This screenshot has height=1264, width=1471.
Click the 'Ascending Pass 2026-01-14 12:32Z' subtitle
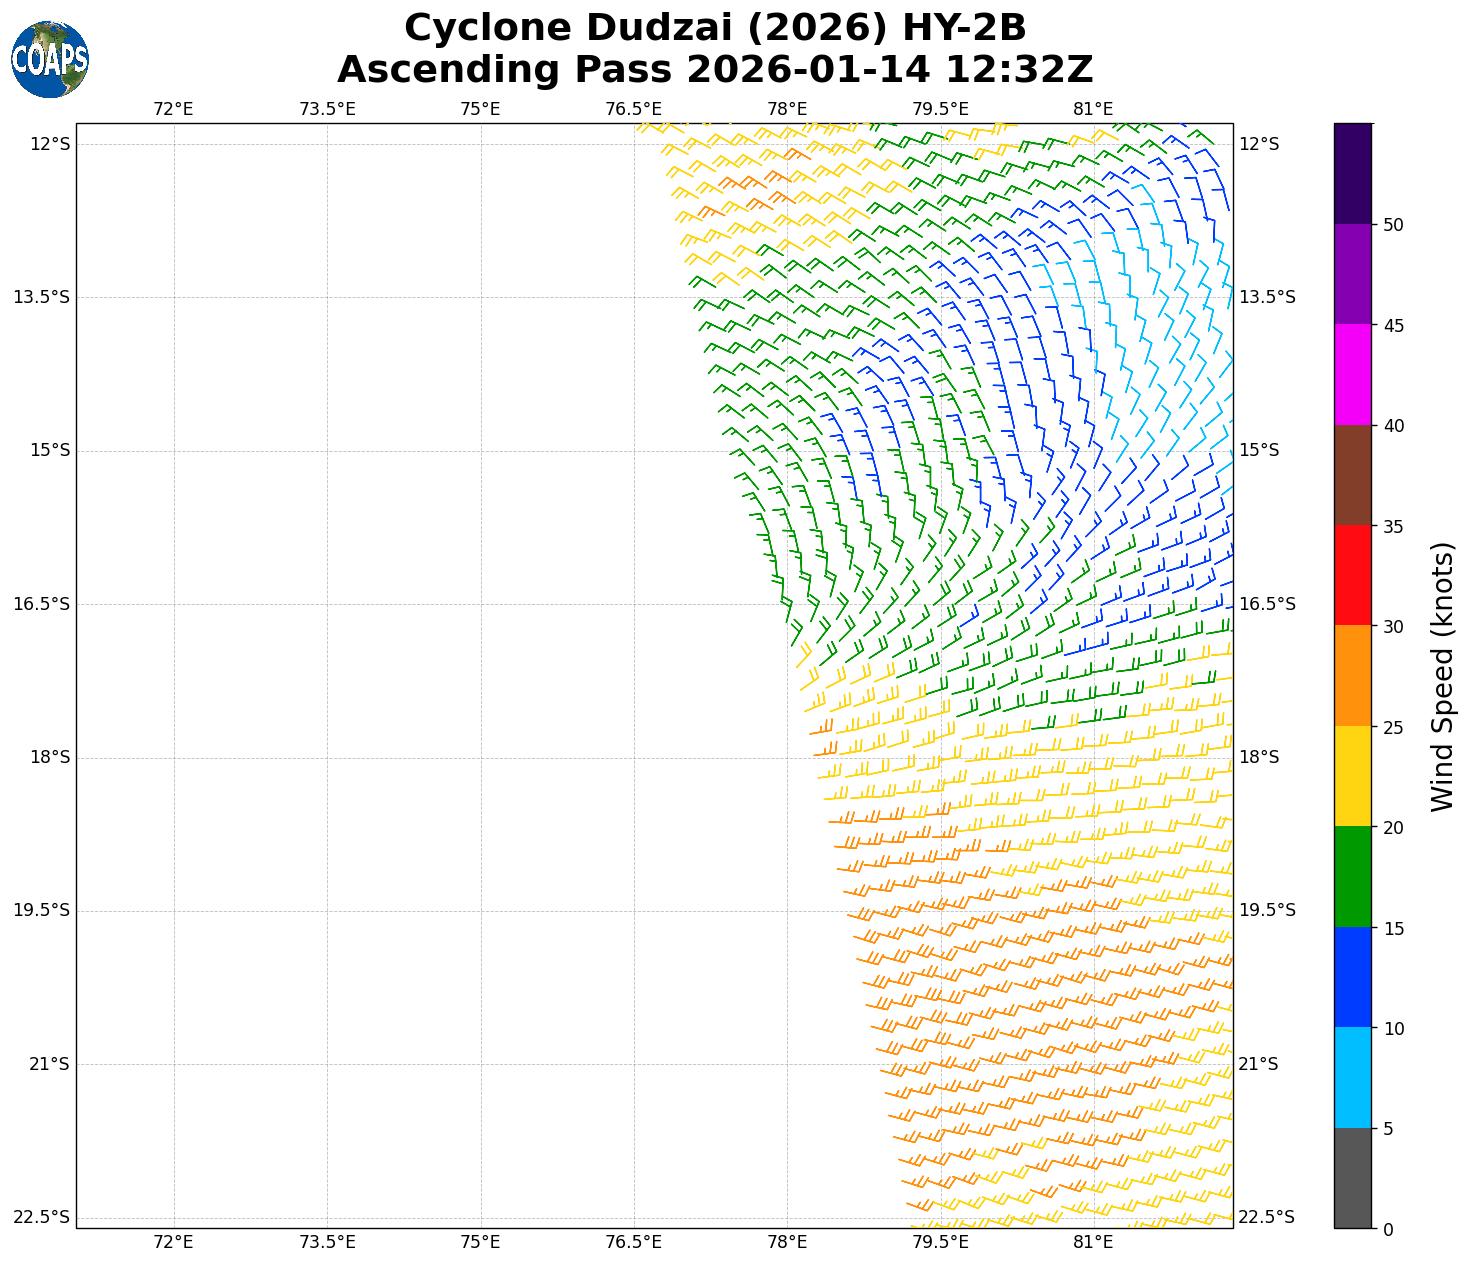pos(714,70)
